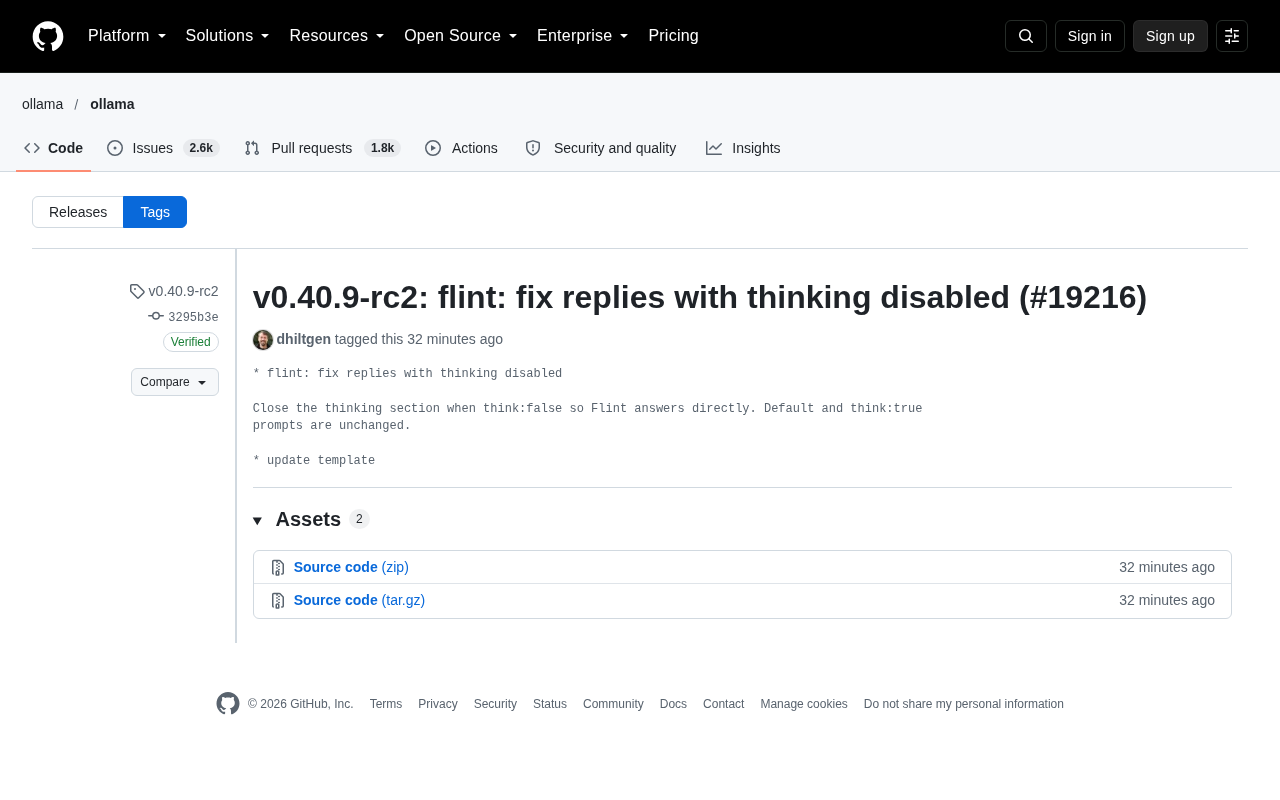Expand the Resources menu

(337, 36)
